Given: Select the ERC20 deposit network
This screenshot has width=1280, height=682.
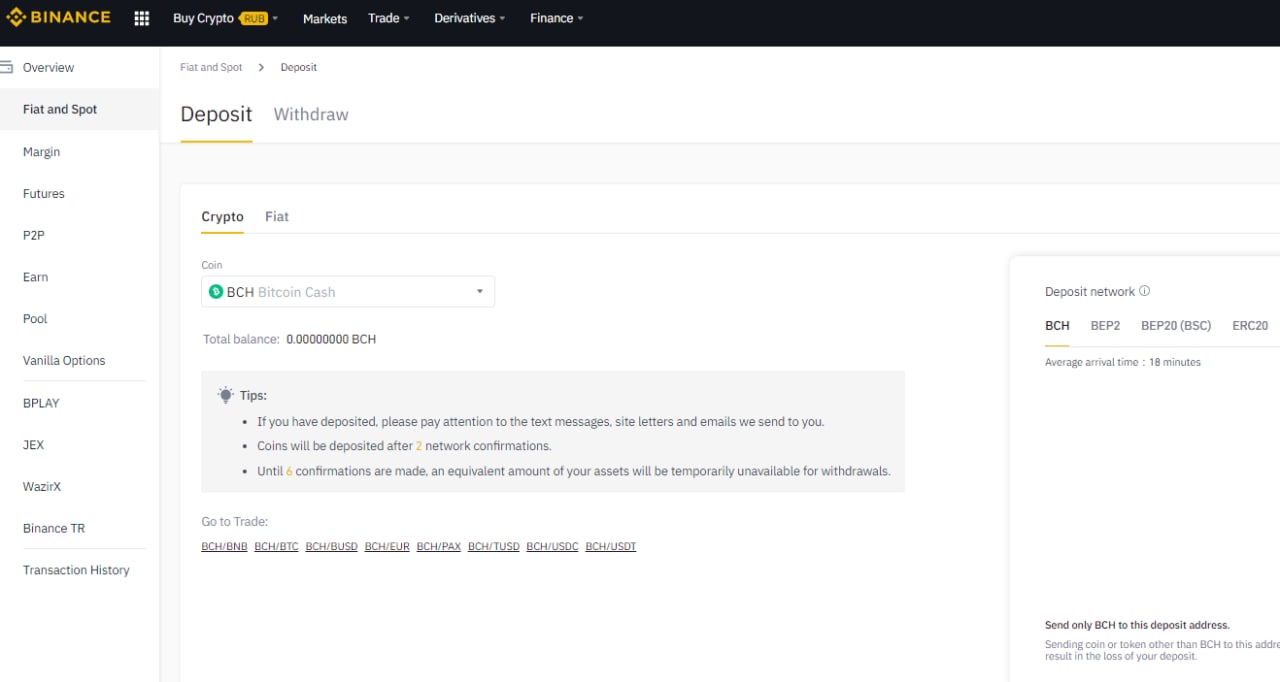Looking at the screenshot, I should pos(1250,325).
